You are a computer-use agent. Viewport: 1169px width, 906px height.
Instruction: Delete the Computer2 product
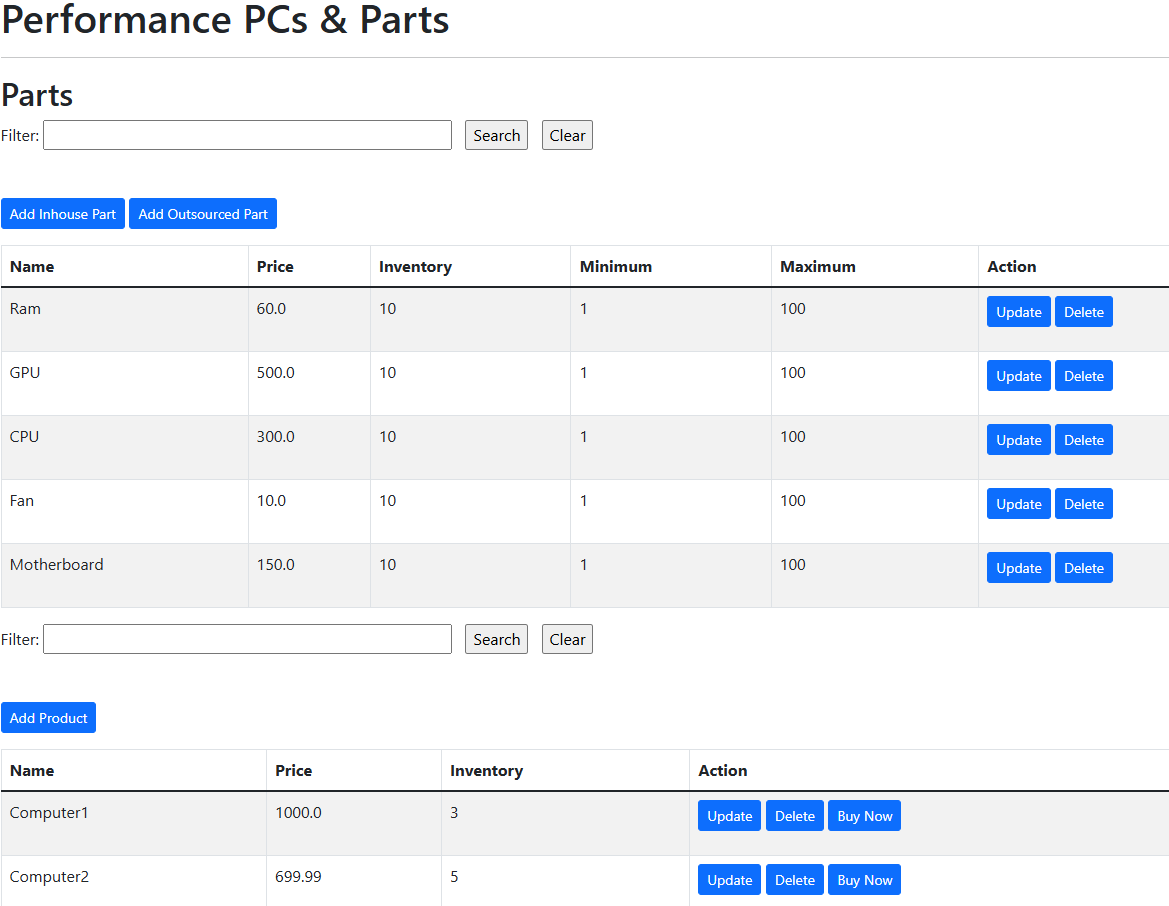point(795,880)
